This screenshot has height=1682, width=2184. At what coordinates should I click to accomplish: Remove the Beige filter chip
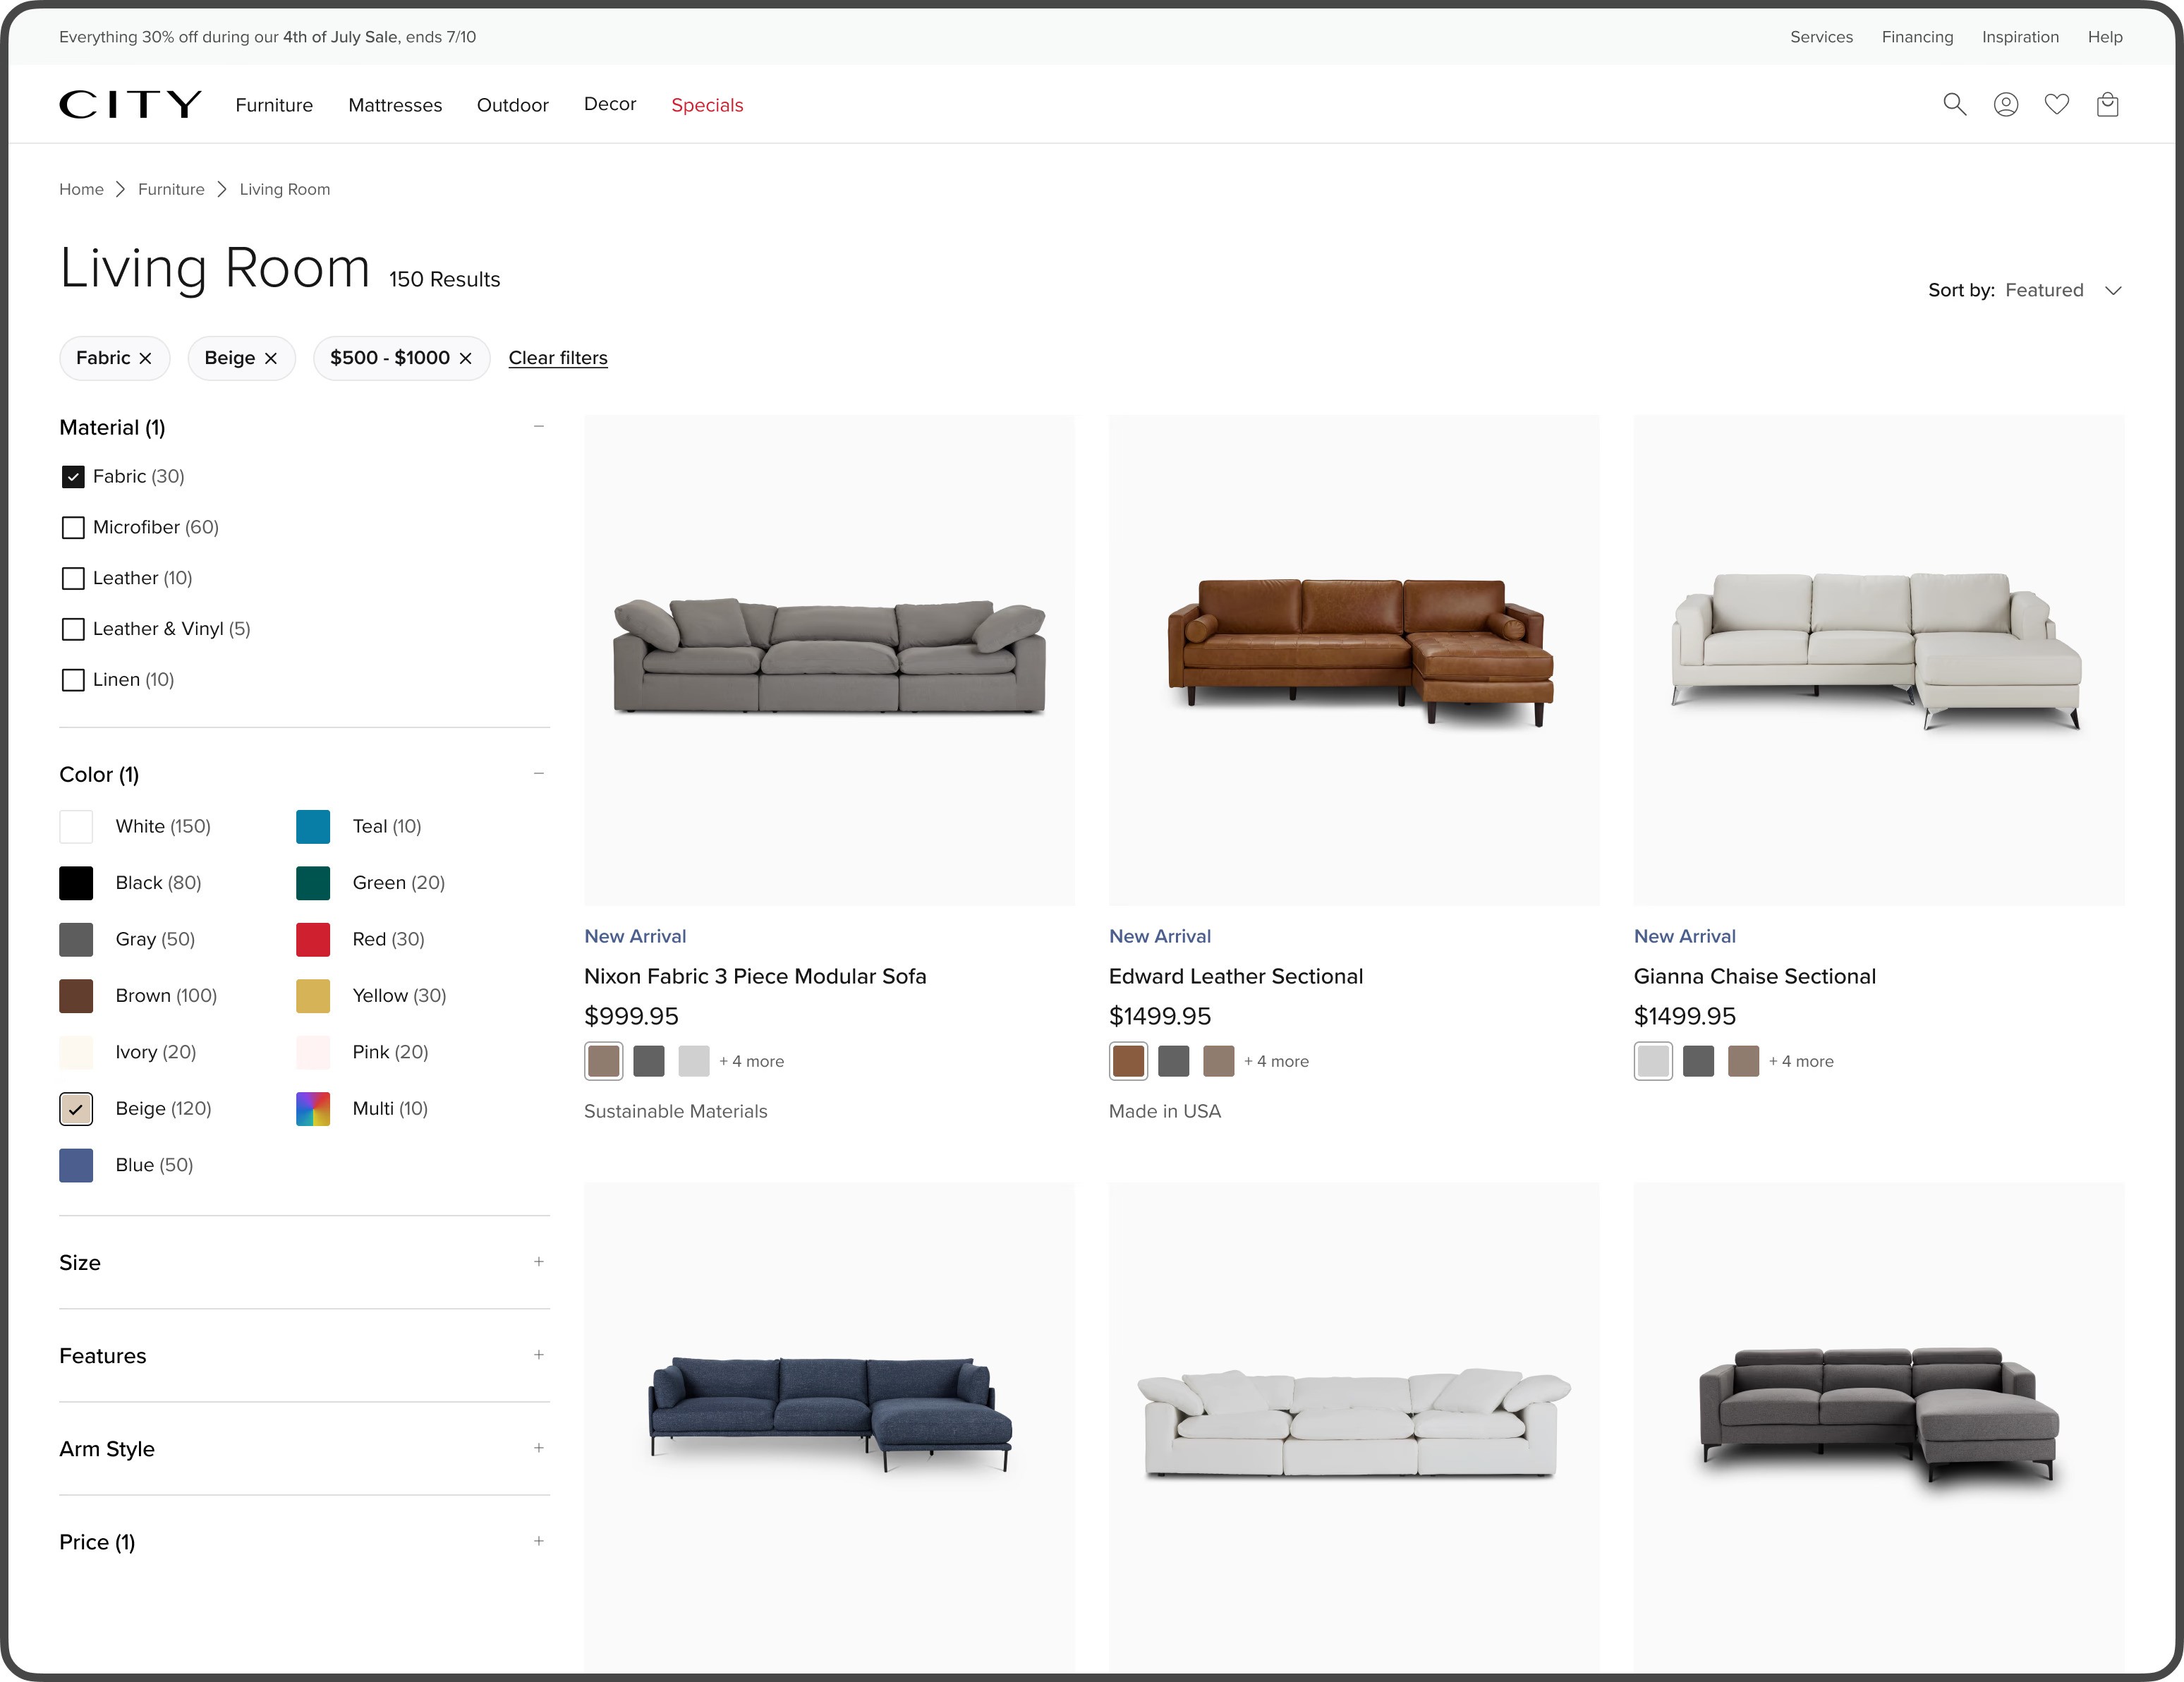click(x=271, y=358)
